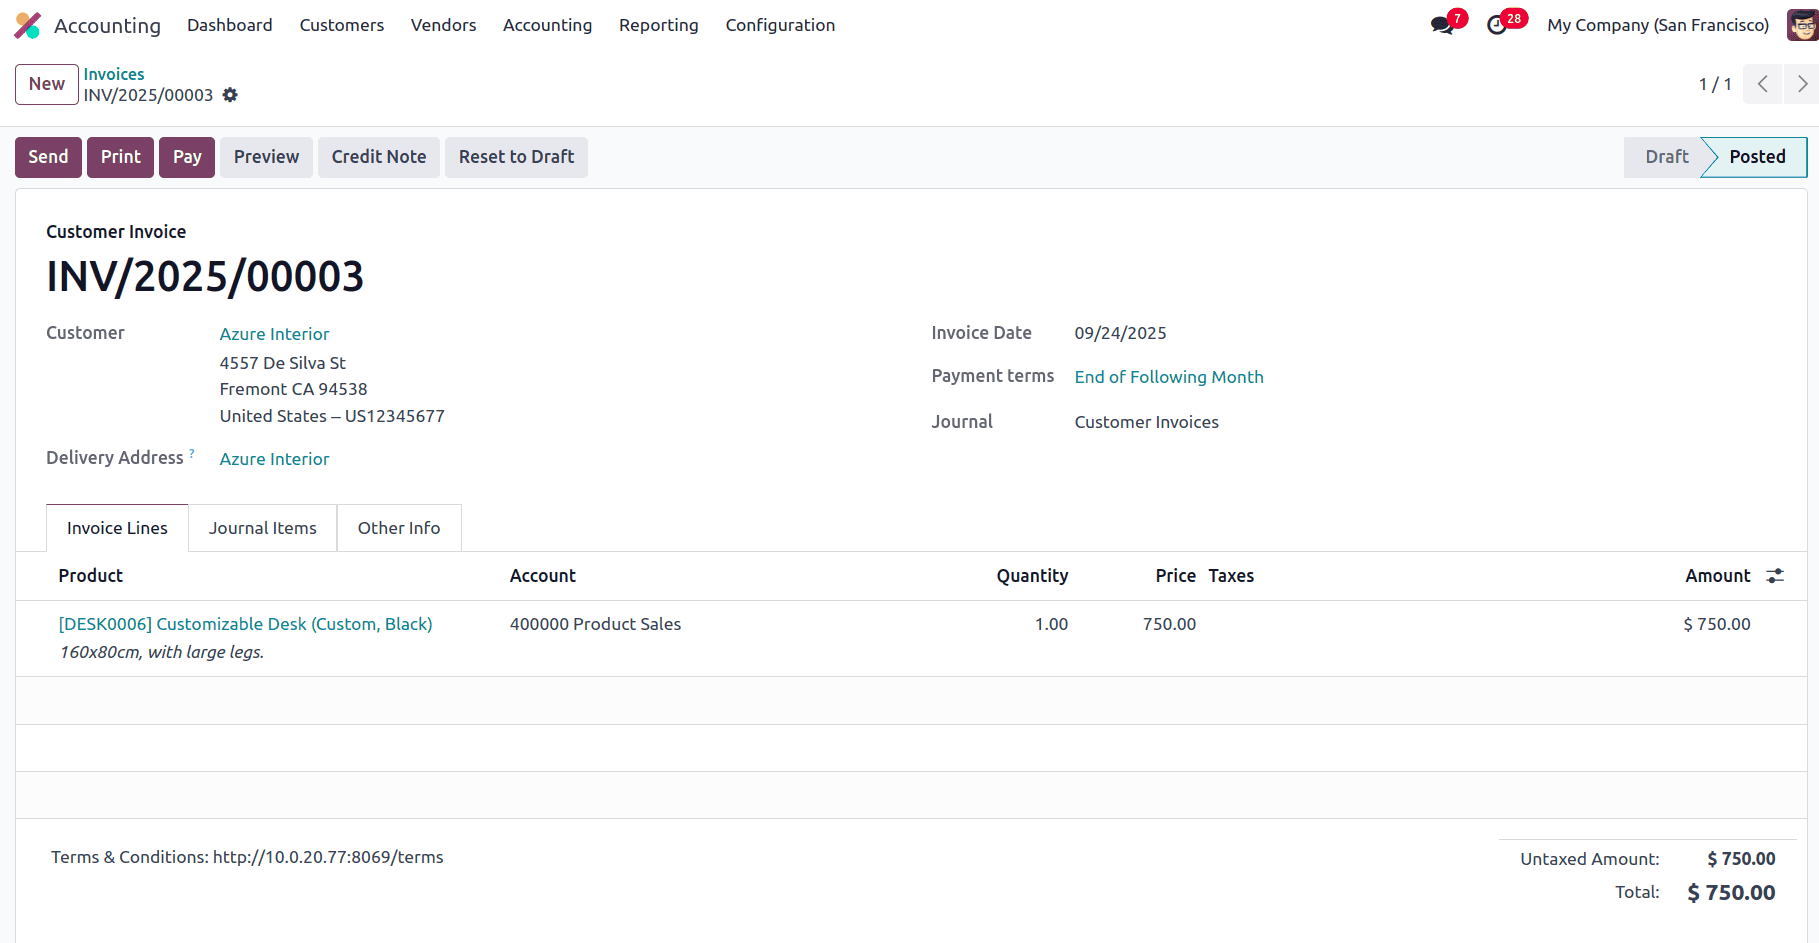This screenshot has width=1819, height=943.
Task: Switch to the Journal Items tab
Action: tap(262, 528)
